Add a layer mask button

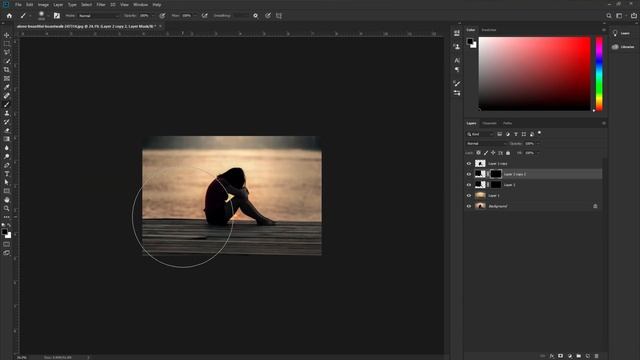pyautogui.click(x=560, y=356)
